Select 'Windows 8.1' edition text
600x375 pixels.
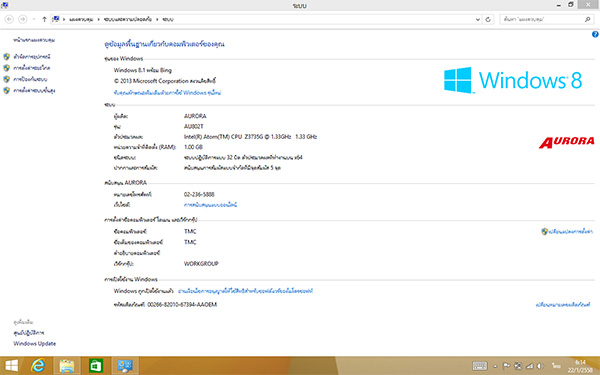[x=129, y=70]
